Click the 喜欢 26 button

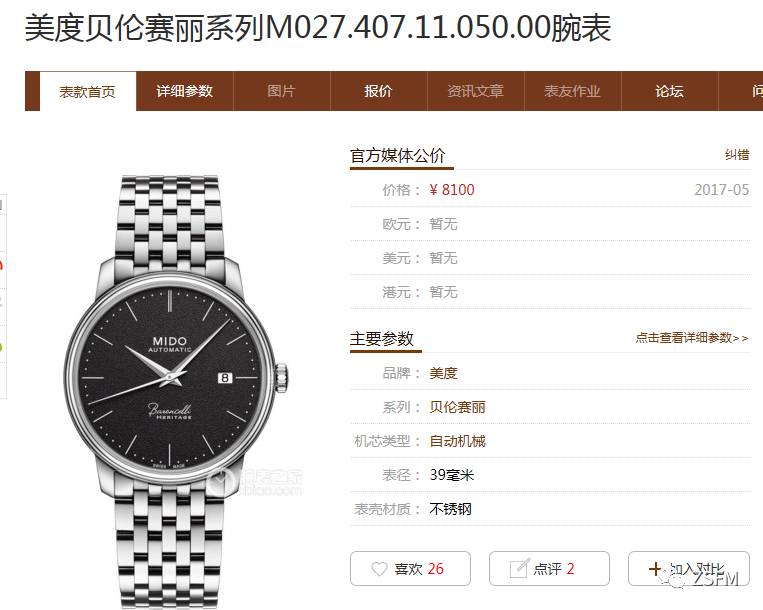(x=410, y=568)
